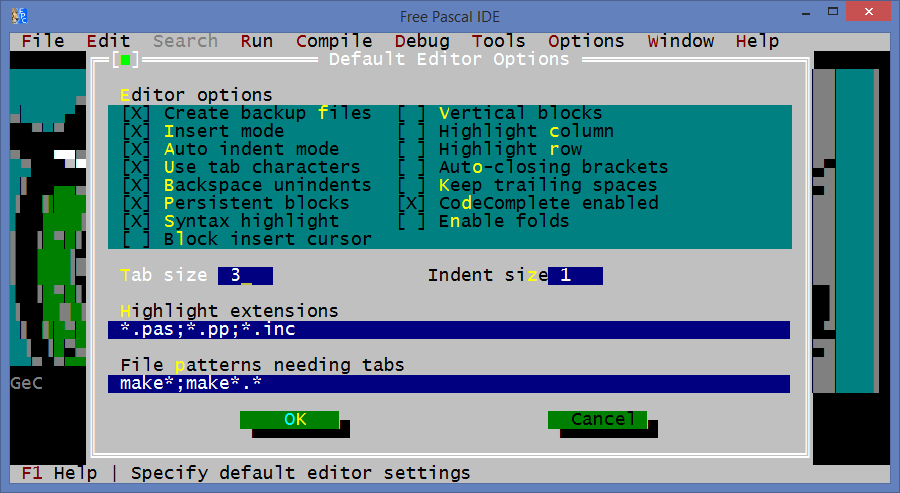Click F1 Help in status bar

pyautogui.click(x=59, y=473)
